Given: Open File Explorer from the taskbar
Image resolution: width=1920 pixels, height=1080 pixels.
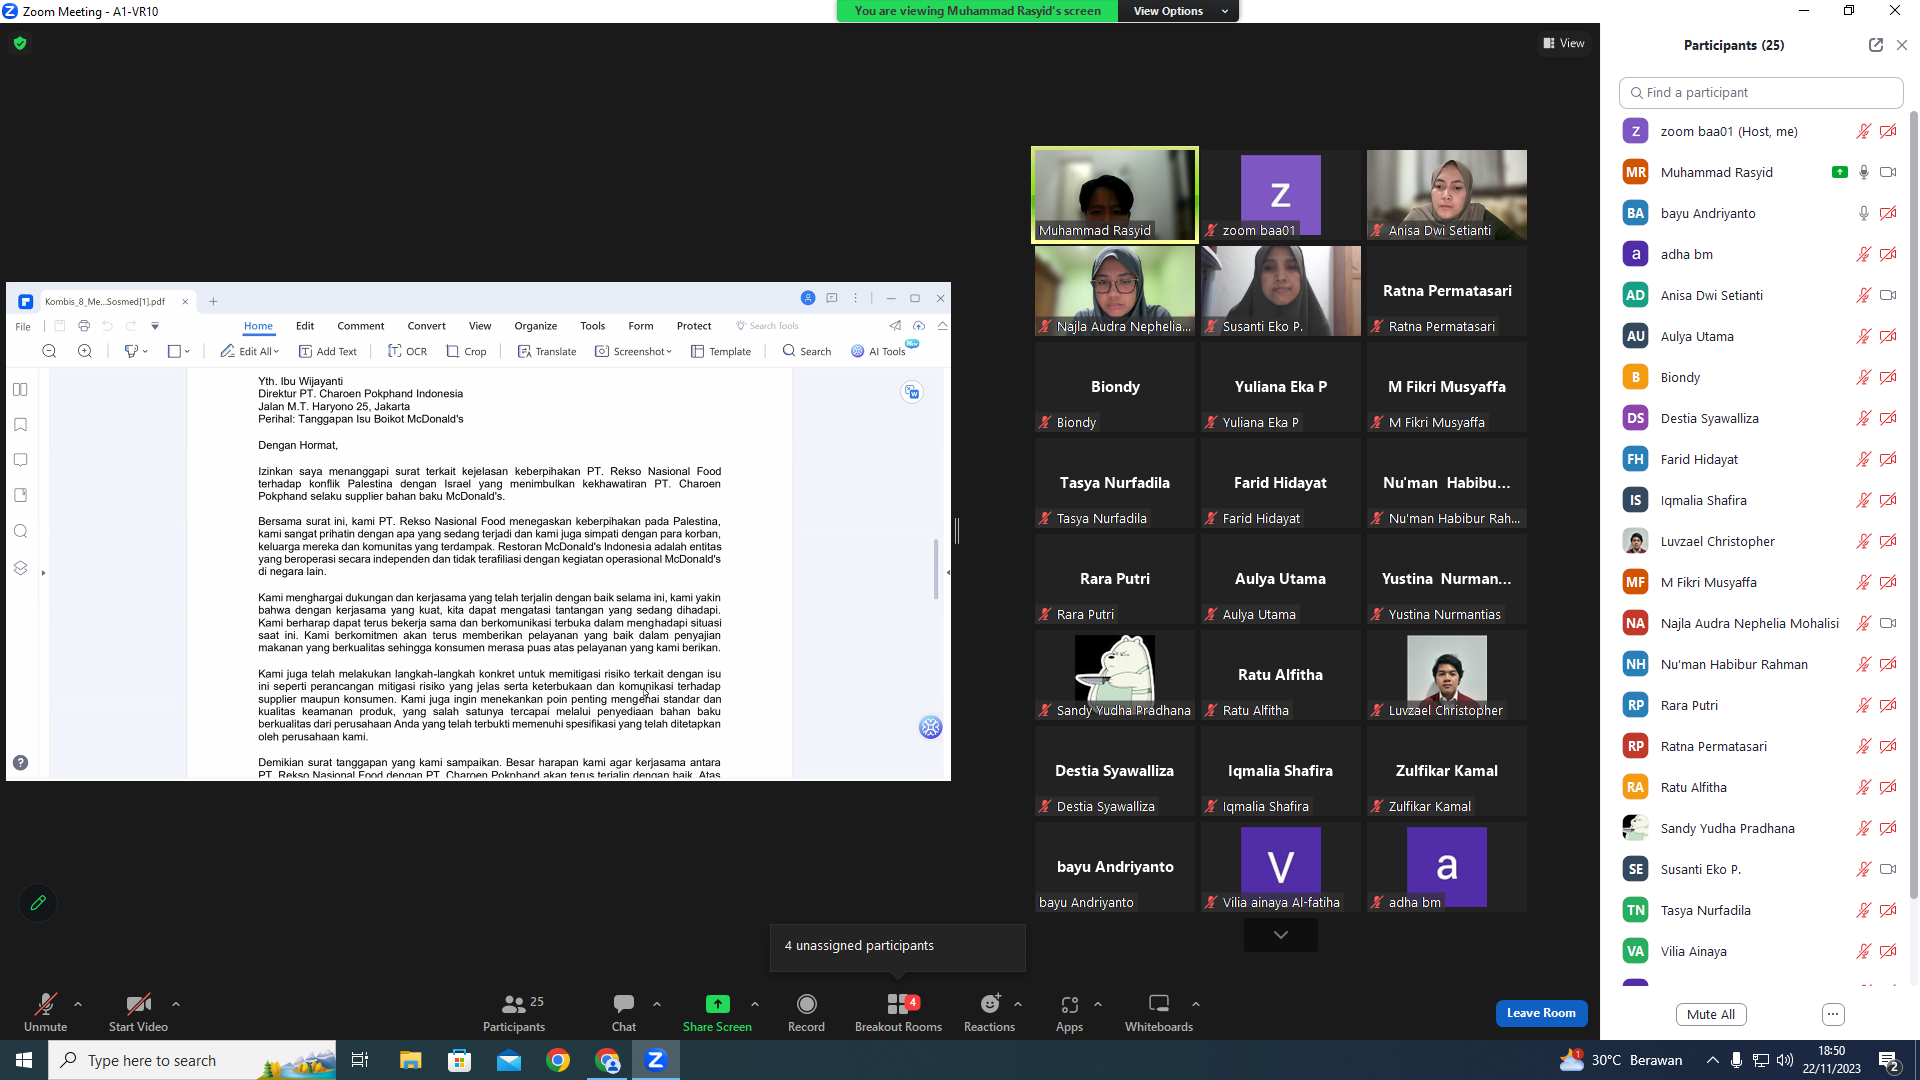Looking at the screenshot, I should click(x=410, y=1060).
